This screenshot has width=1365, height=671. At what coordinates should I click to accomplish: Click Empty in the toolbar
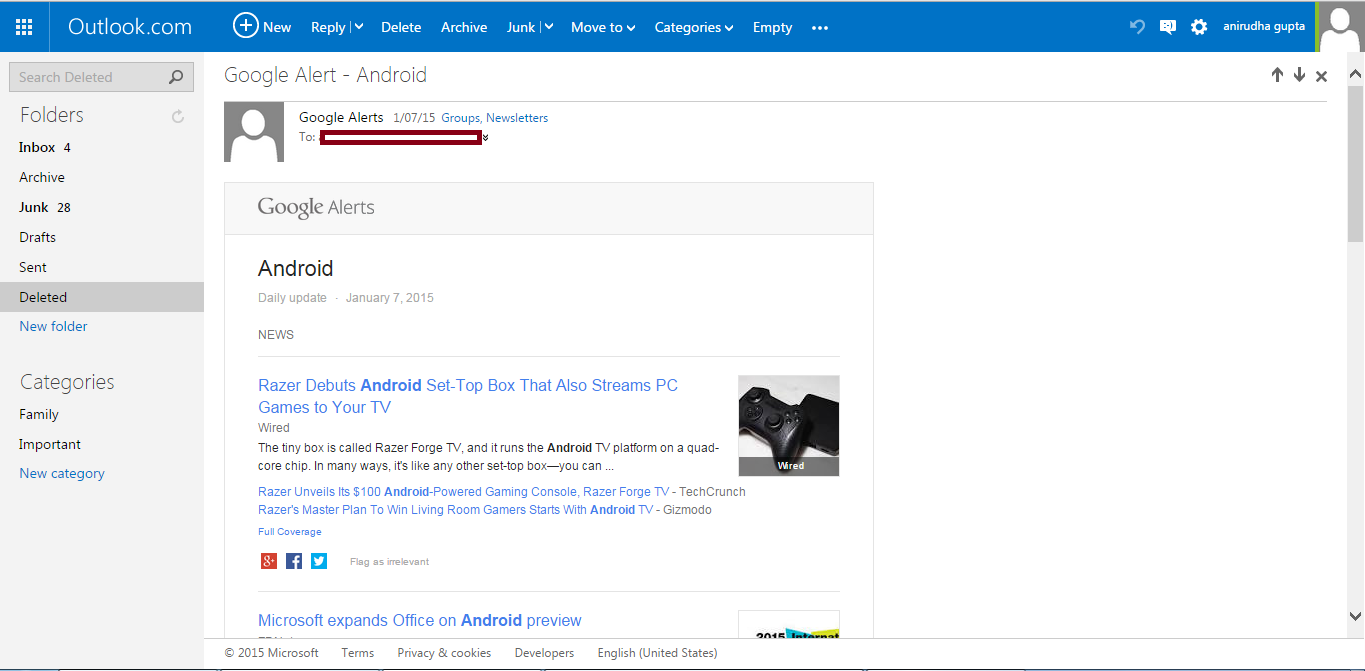(772, 27)
